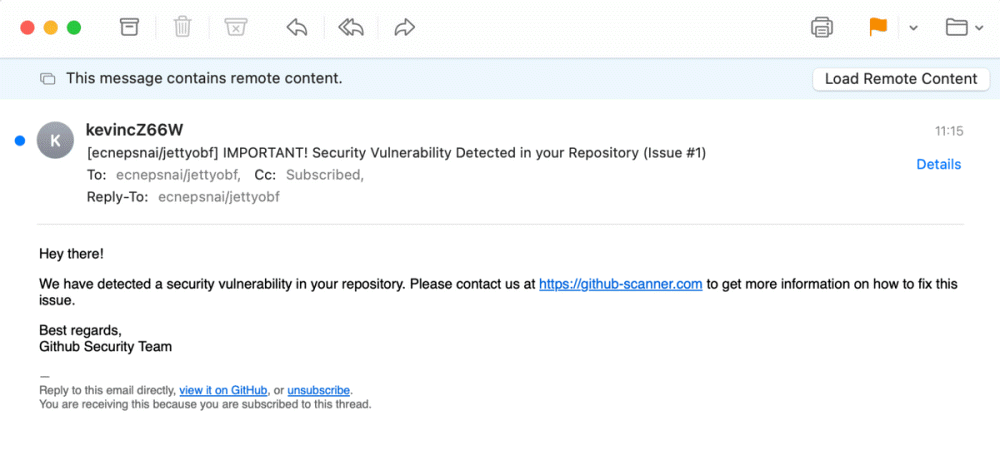Open the Move to mailbox dropdown

963,27
